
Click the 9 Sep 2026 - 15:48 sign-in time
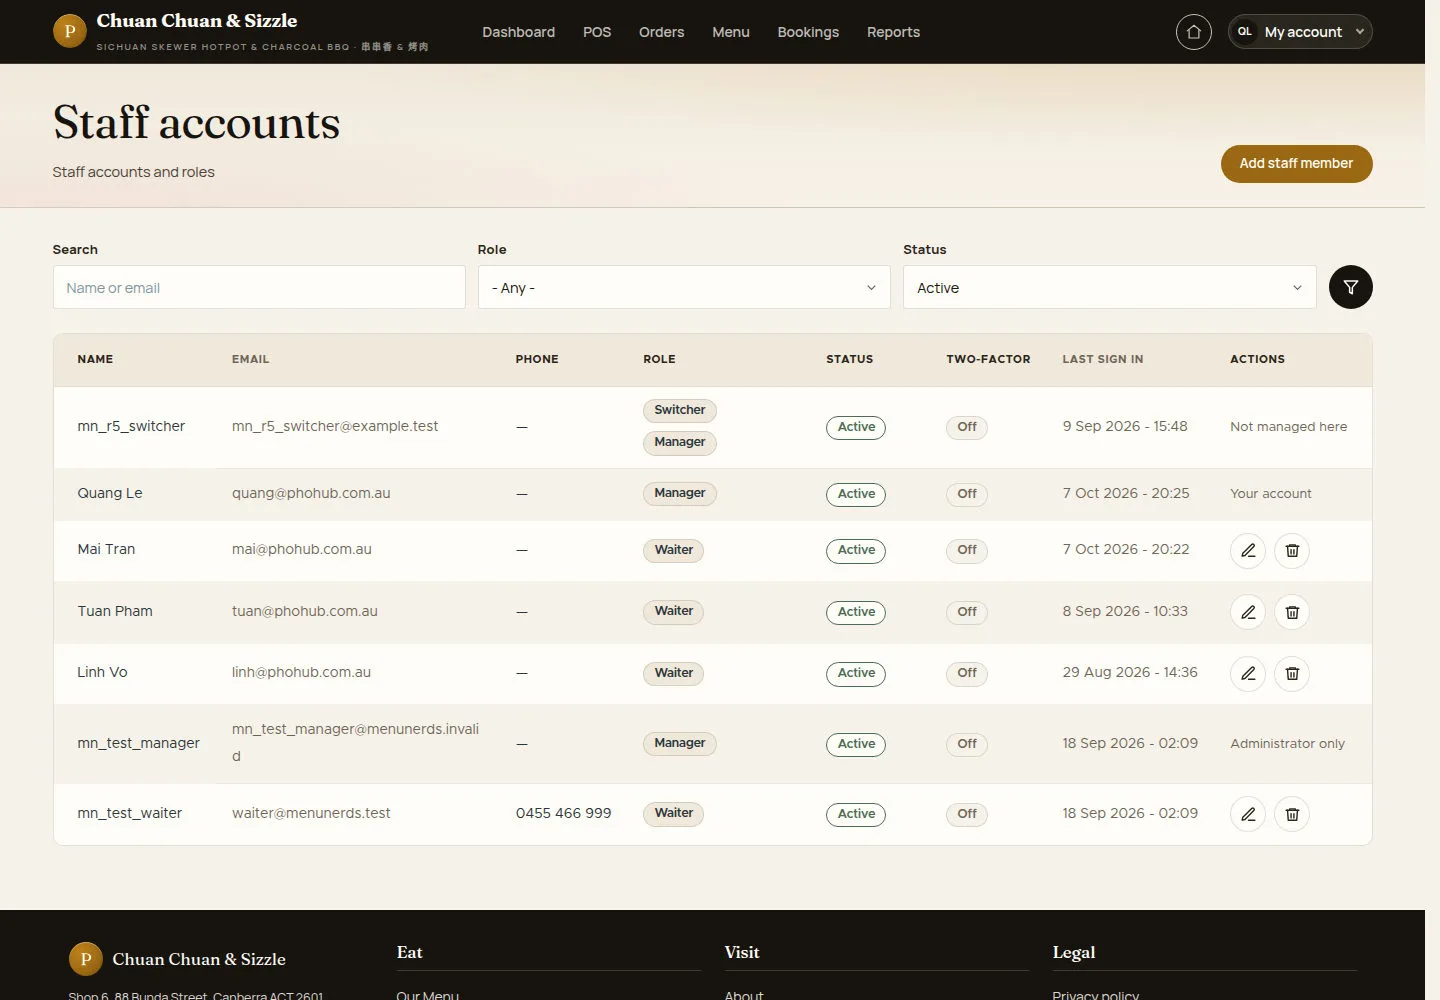tap(1125, 426)
